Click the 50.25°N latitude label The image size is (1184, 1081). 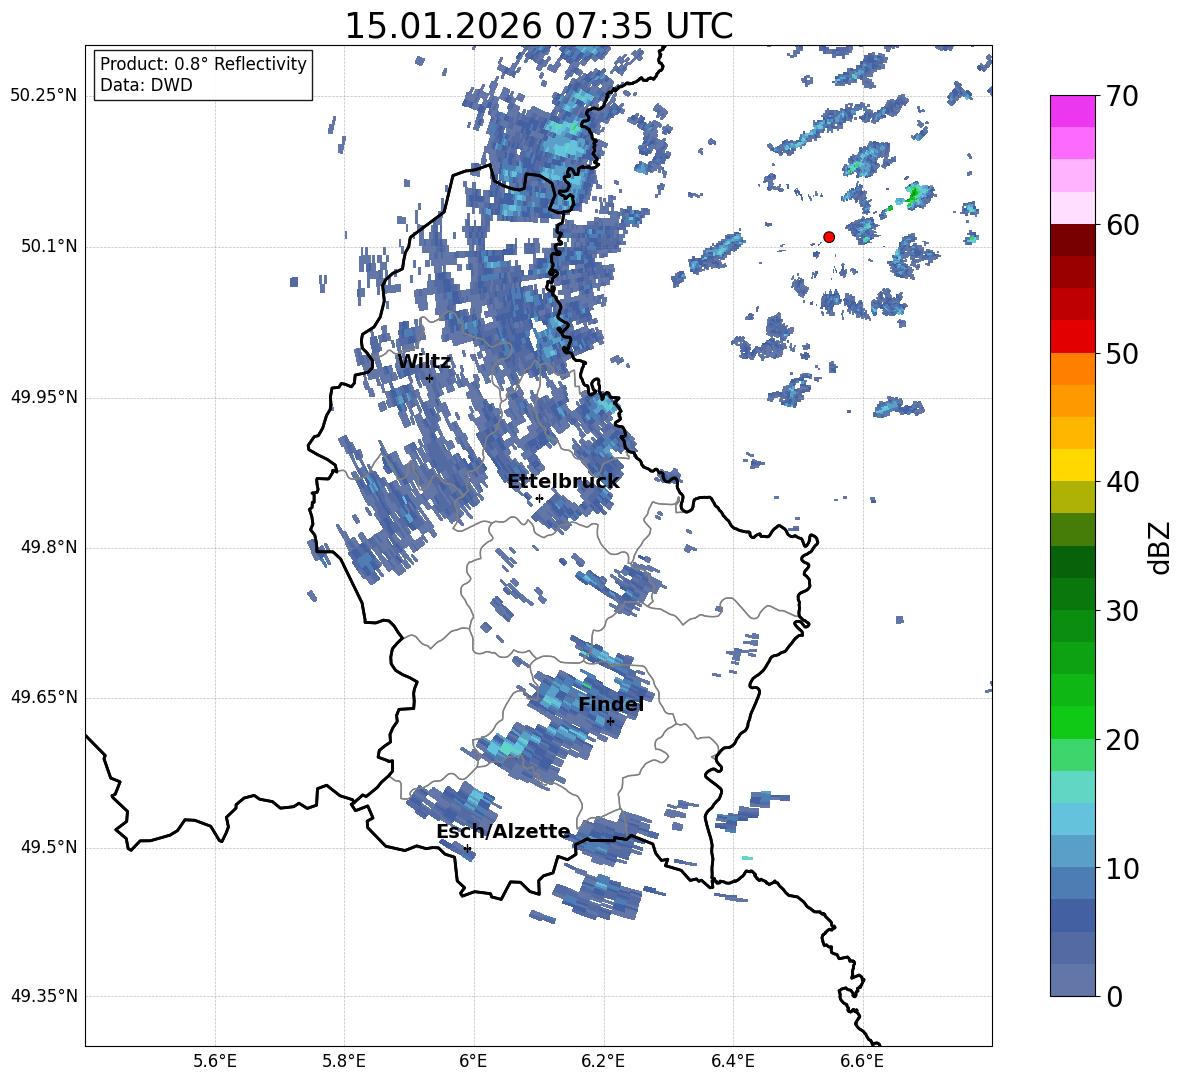(44, 96)
